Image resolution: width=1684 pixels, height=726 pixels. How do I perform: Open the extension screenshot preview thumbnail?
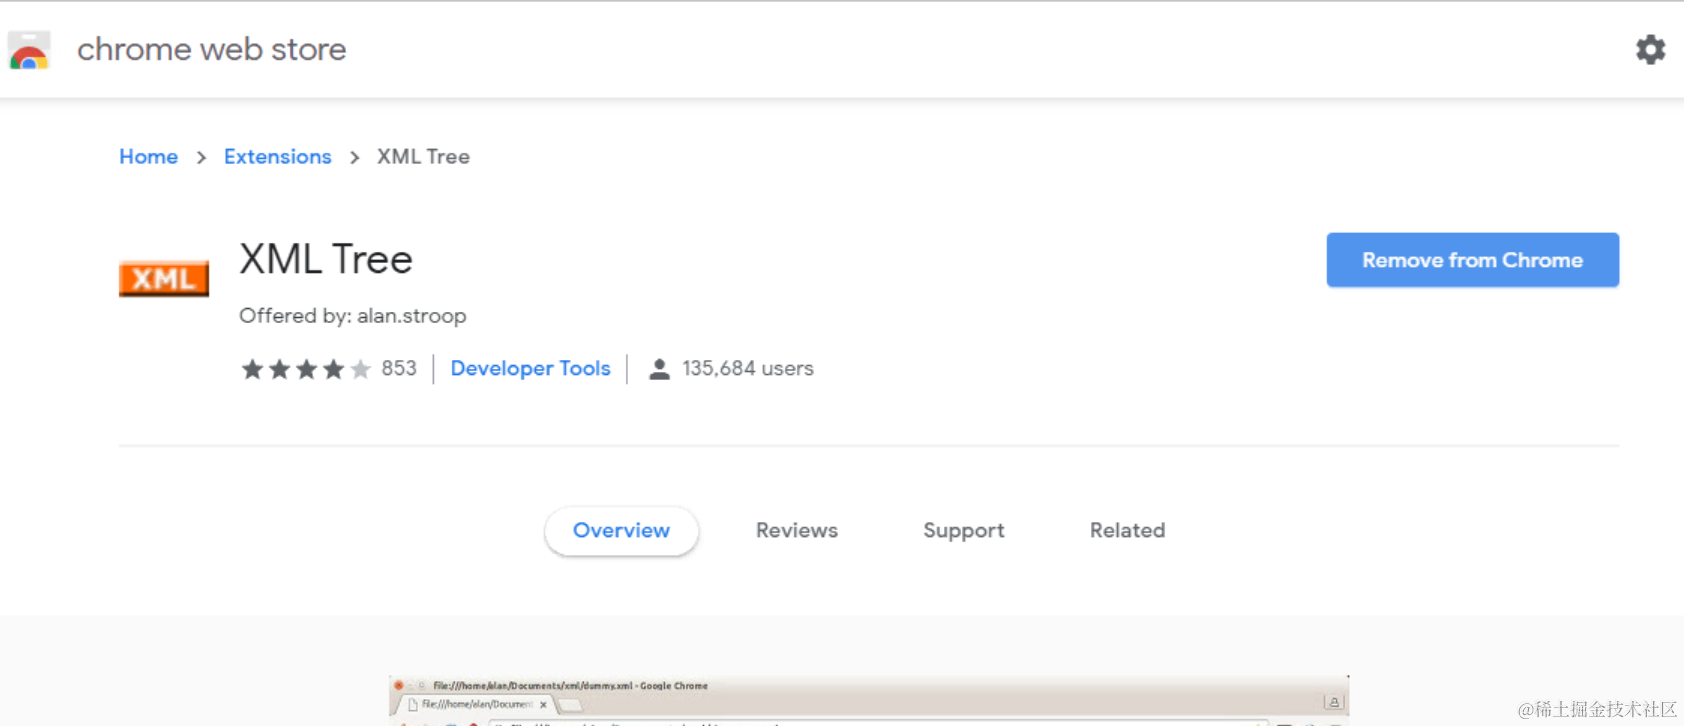pos(869,700)
